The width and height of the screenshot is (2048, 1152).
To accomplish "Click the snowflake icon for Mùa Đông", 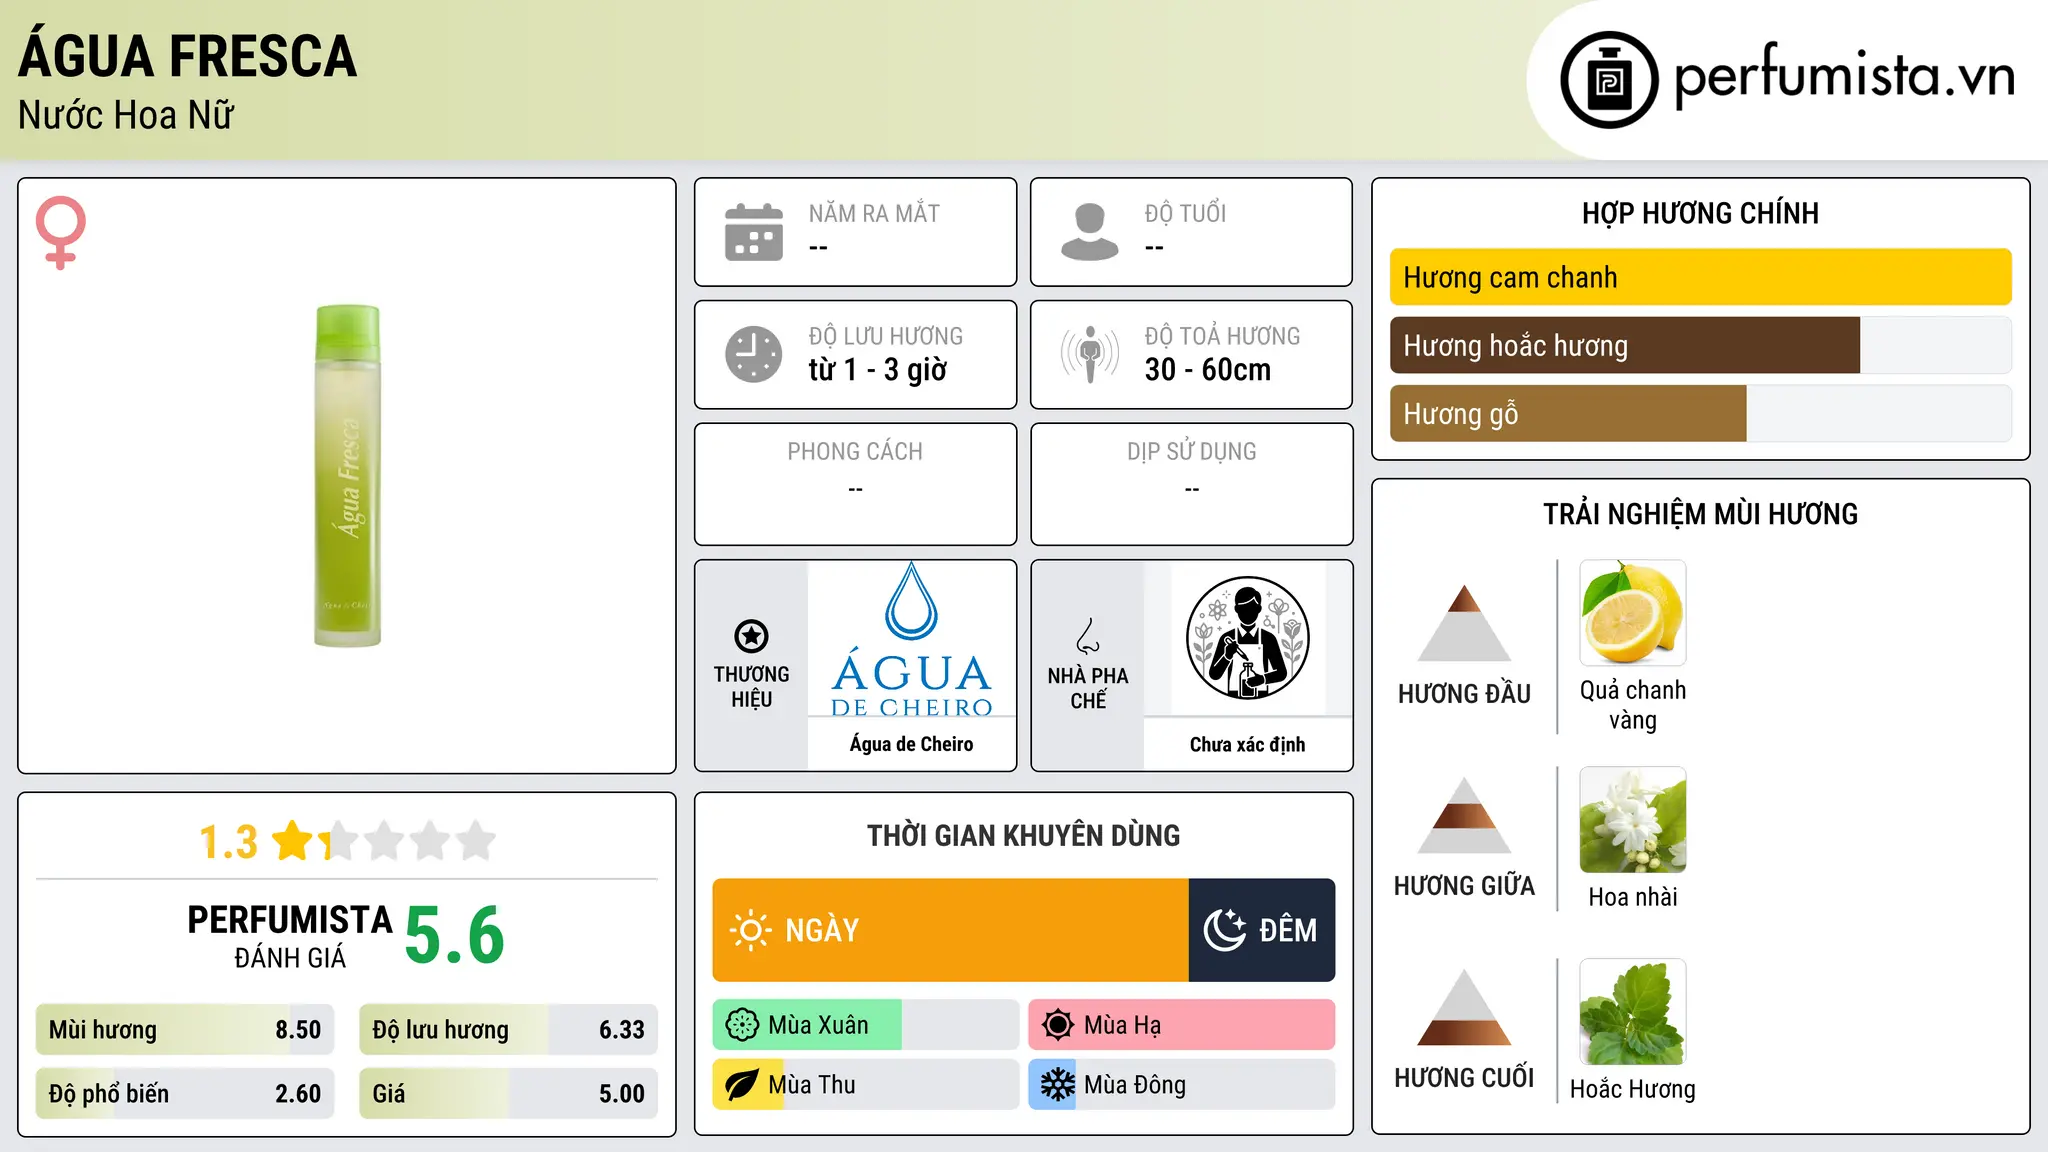I will point(1058,1085).
